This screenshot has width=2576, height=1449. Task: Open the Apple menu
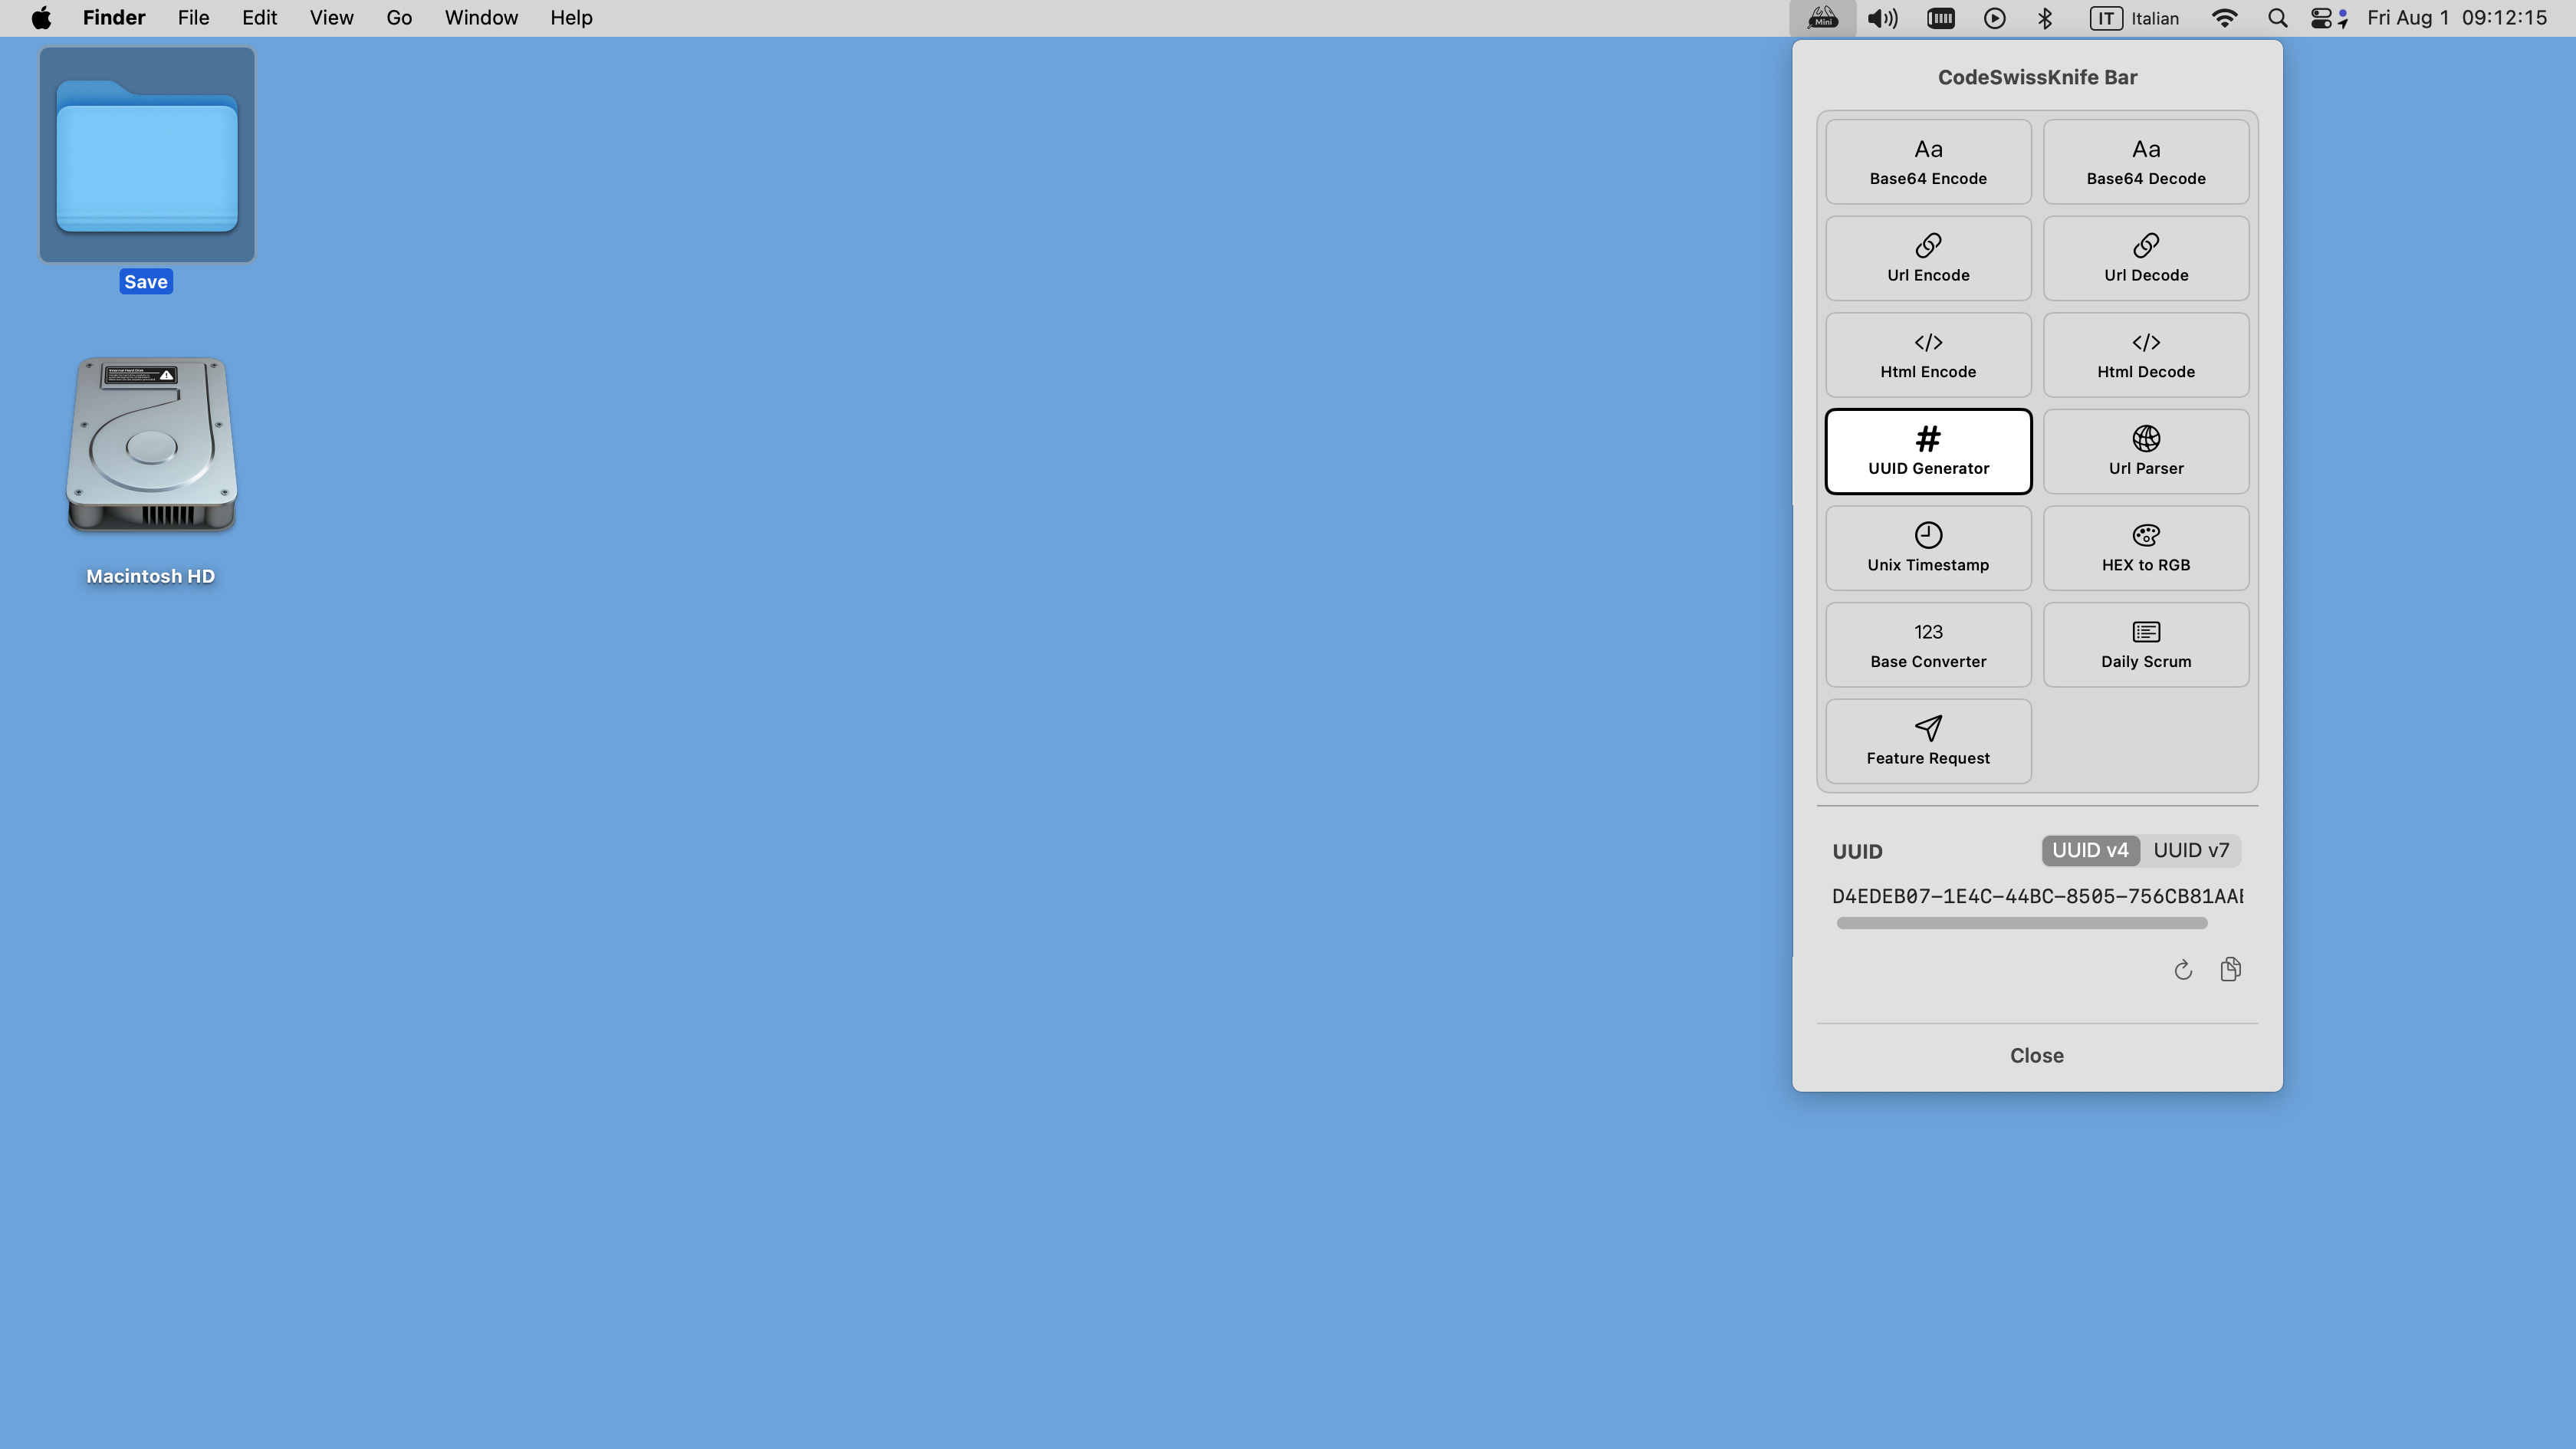coord(41,18)
